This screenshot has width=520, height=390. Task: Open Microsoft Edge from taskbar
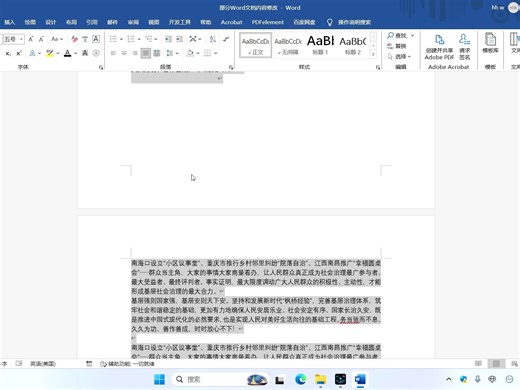tap(300, 379)
